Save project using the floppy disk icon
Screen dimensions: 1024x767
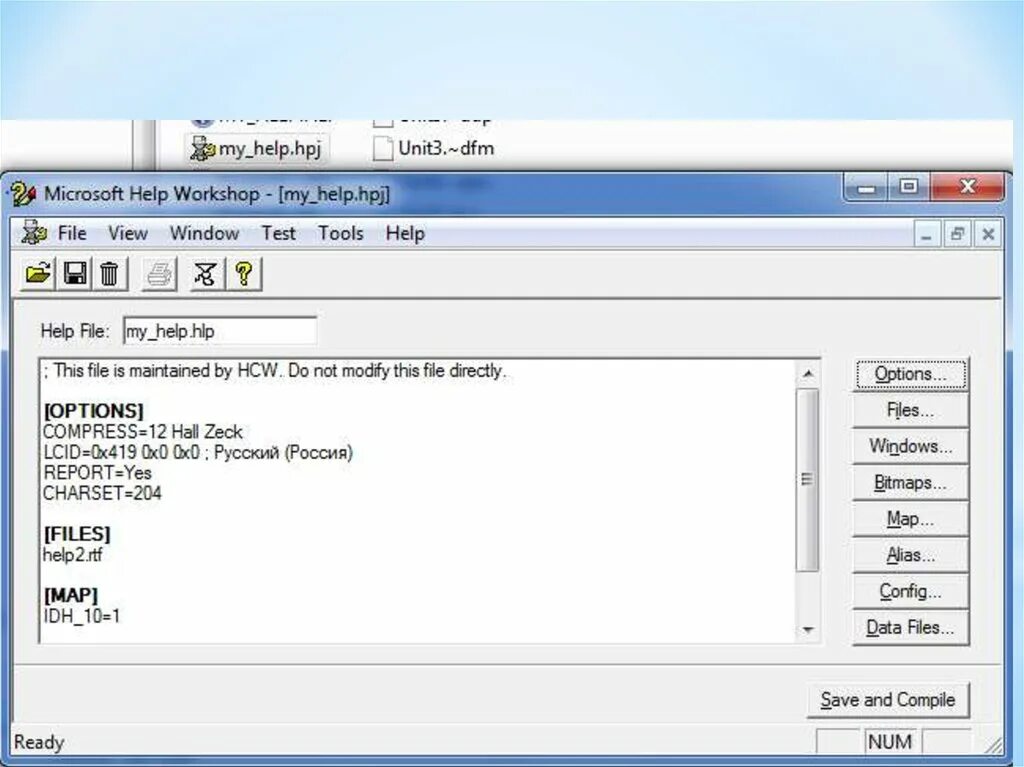[x=74, y=273]
